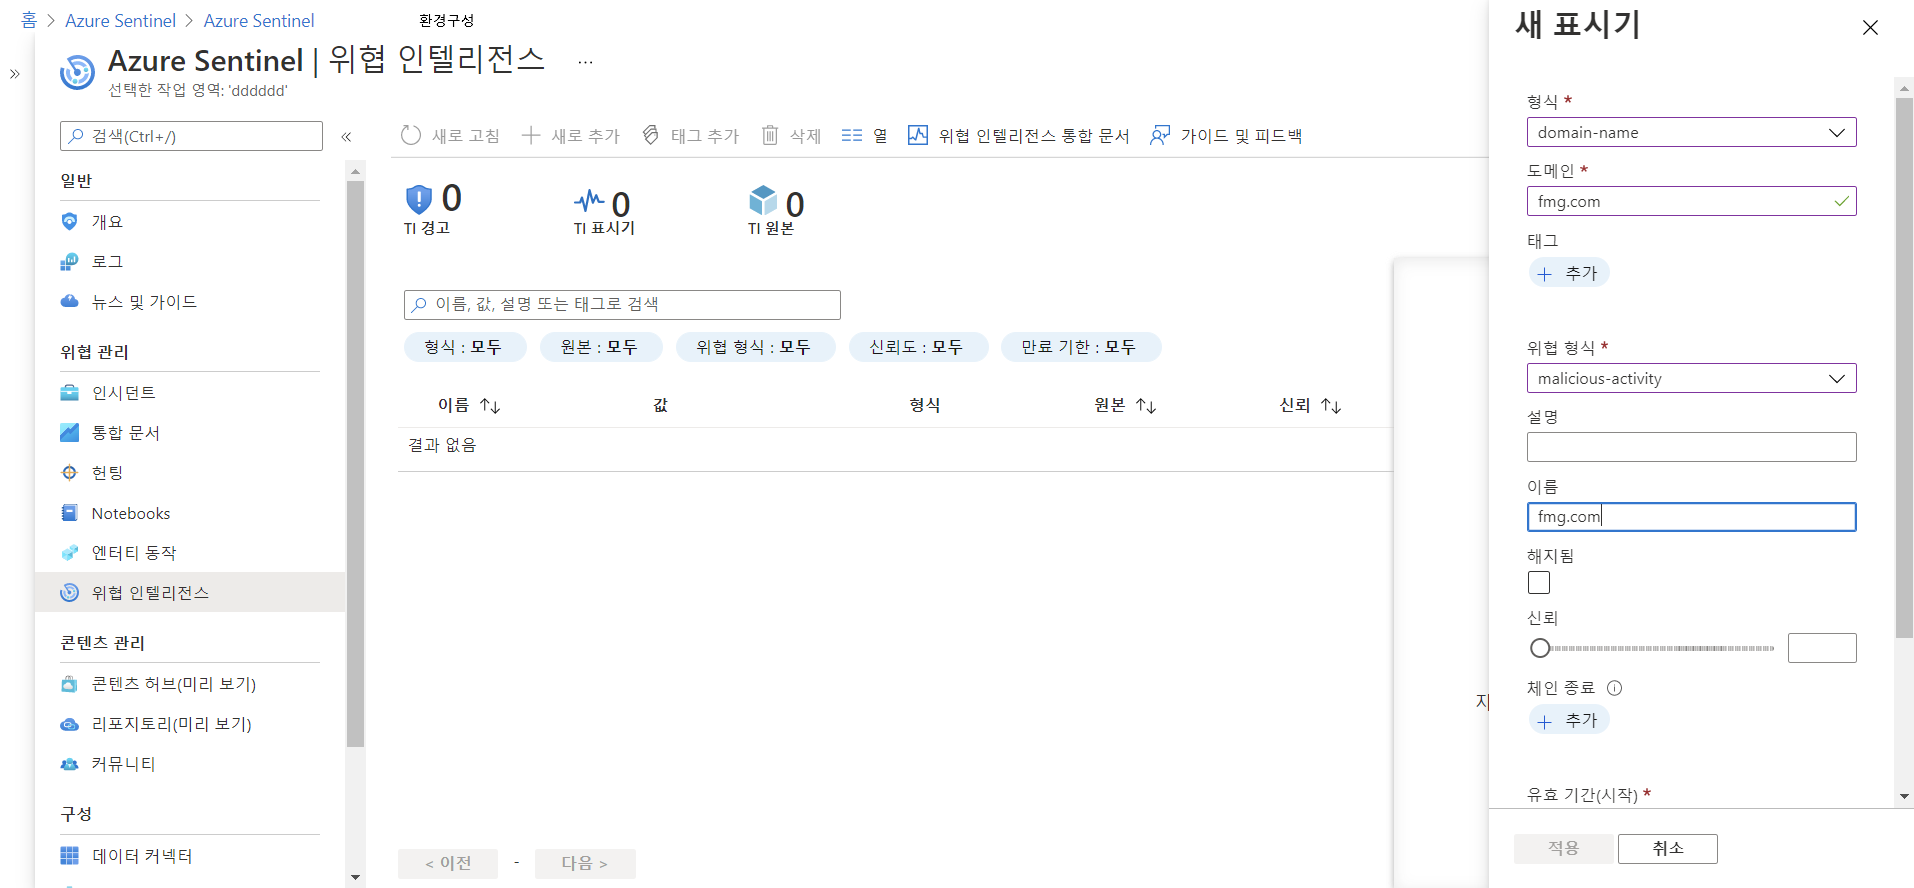This screenshot has height=888, width=1914.
Task: Click the TI 원본 cube icon
Action: (x=763, y=200)
